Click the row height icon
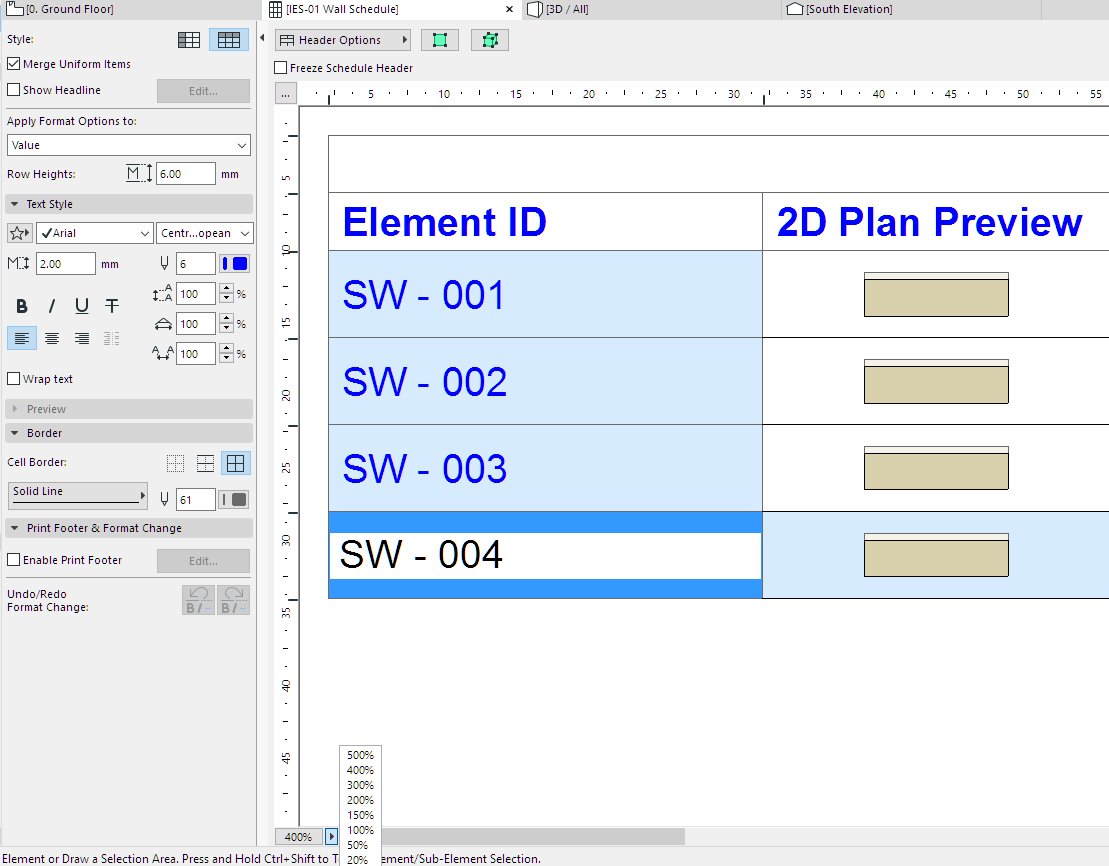Viewport: 1109px width, 866px height. pyautogui.click(x=139, y=173)
